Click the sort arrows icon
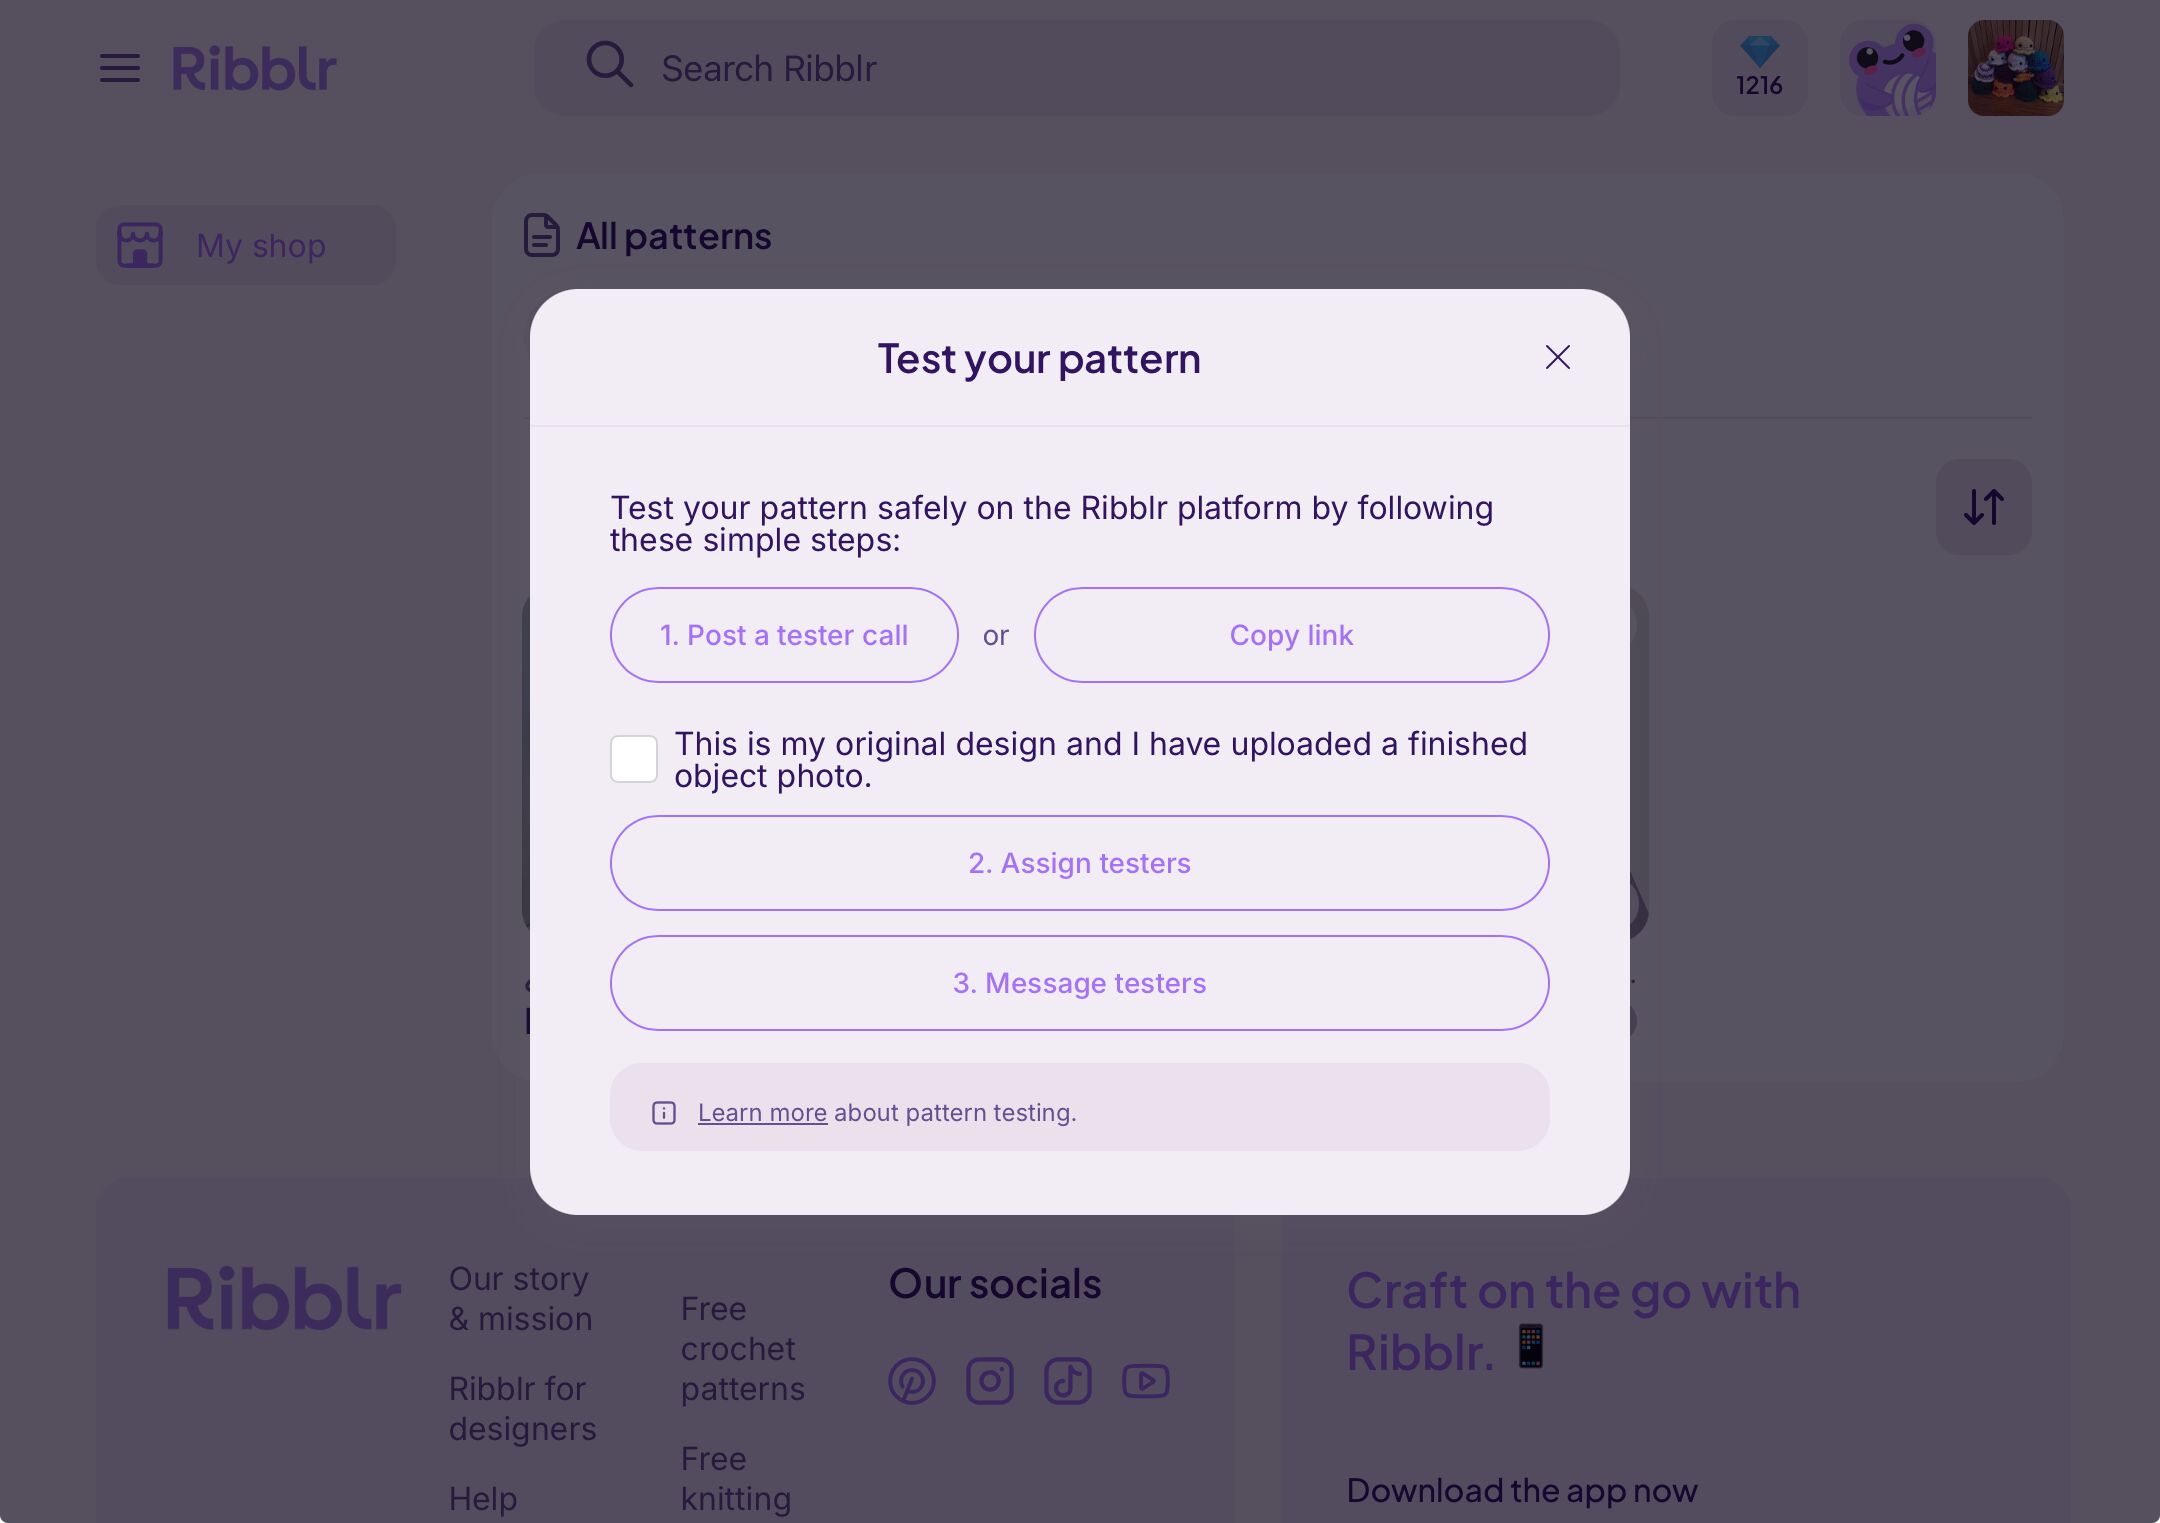This screenshot has width=2160, height=1523. coord(1983,507)
